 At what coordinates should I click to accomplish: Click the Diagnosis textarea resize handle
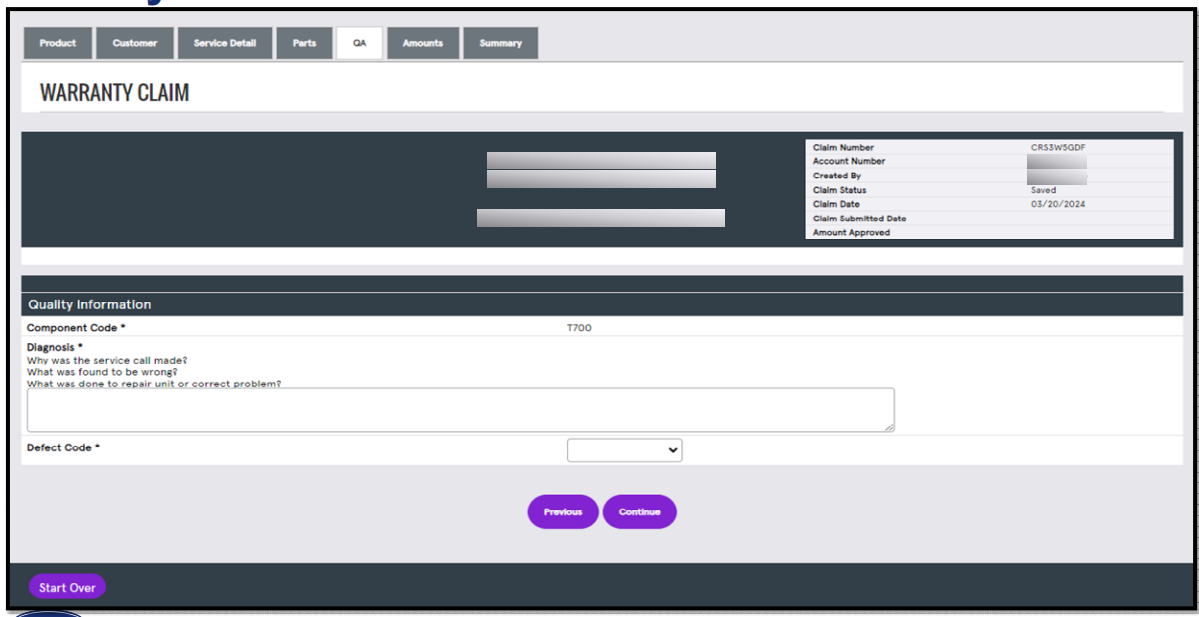tap(888, 425)
